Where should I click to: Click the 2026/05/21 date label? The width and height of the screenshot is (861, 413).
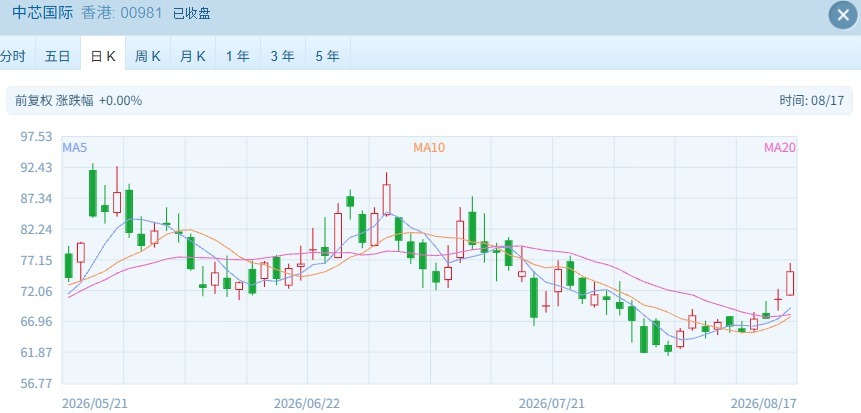pos(95,404)
